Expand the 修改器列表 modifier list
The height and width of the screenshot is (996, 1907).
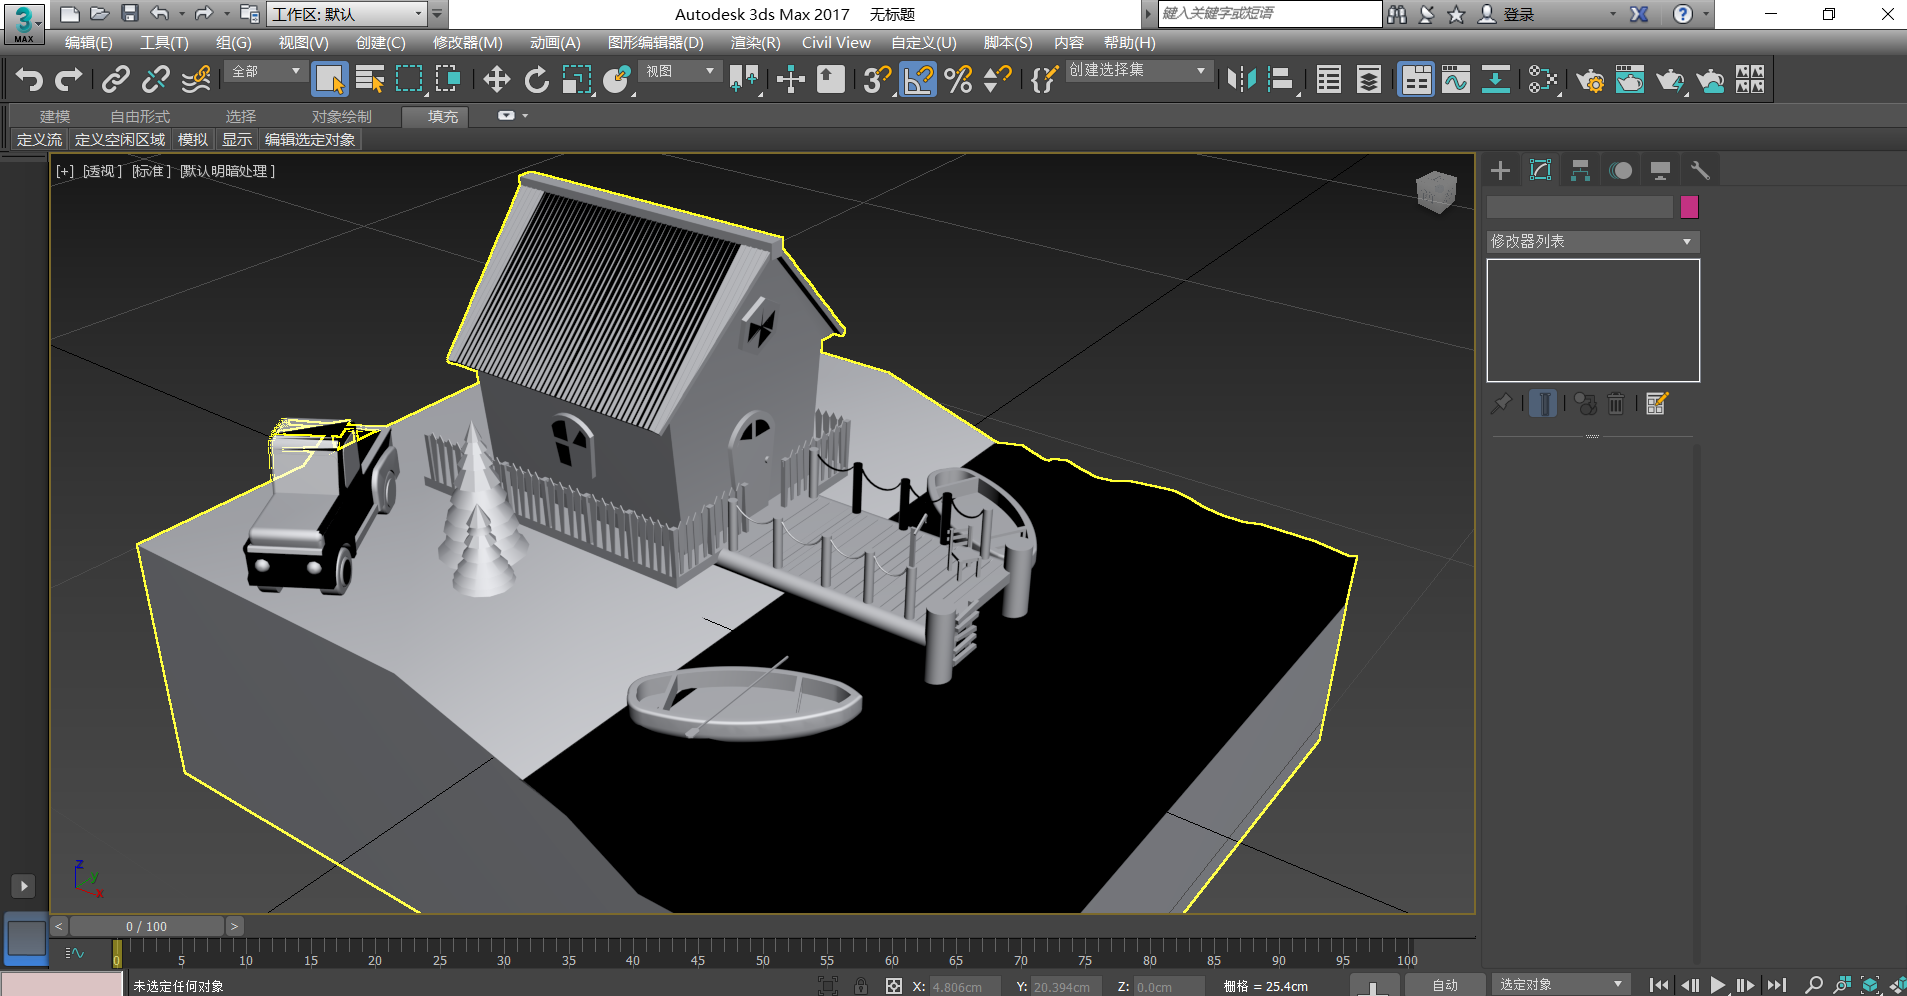point(1591,241)
